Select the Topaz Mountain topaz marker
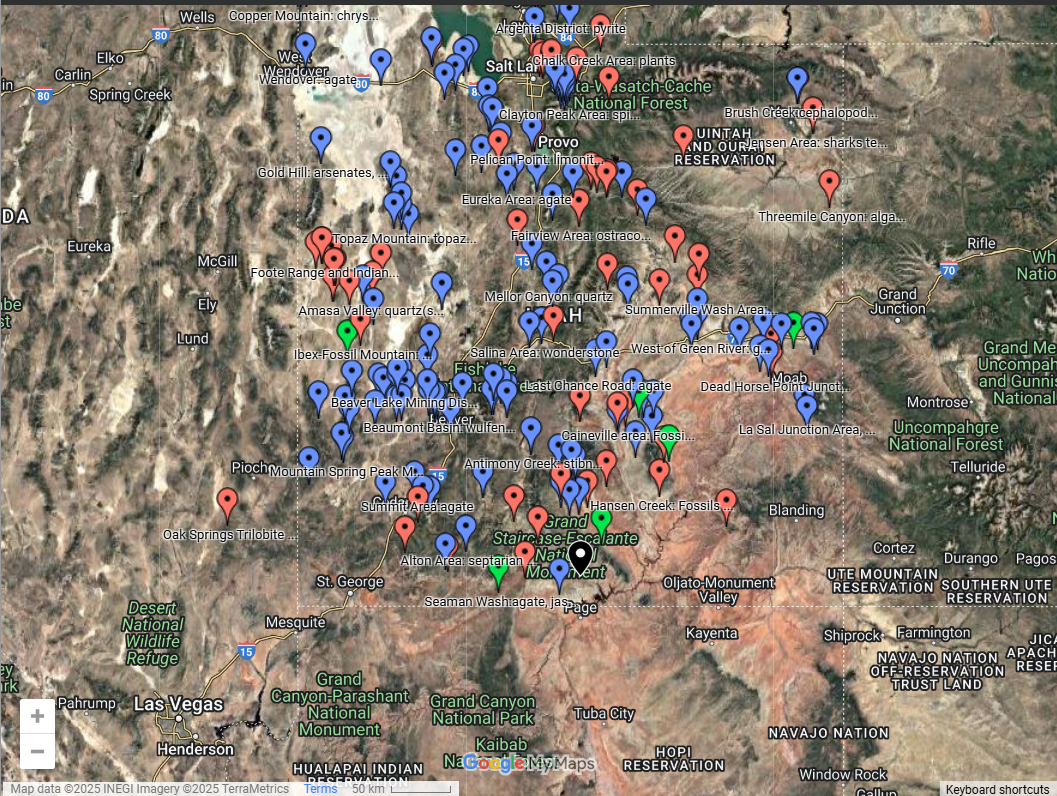The image size is (1057, 796). [x=320, y=236]
